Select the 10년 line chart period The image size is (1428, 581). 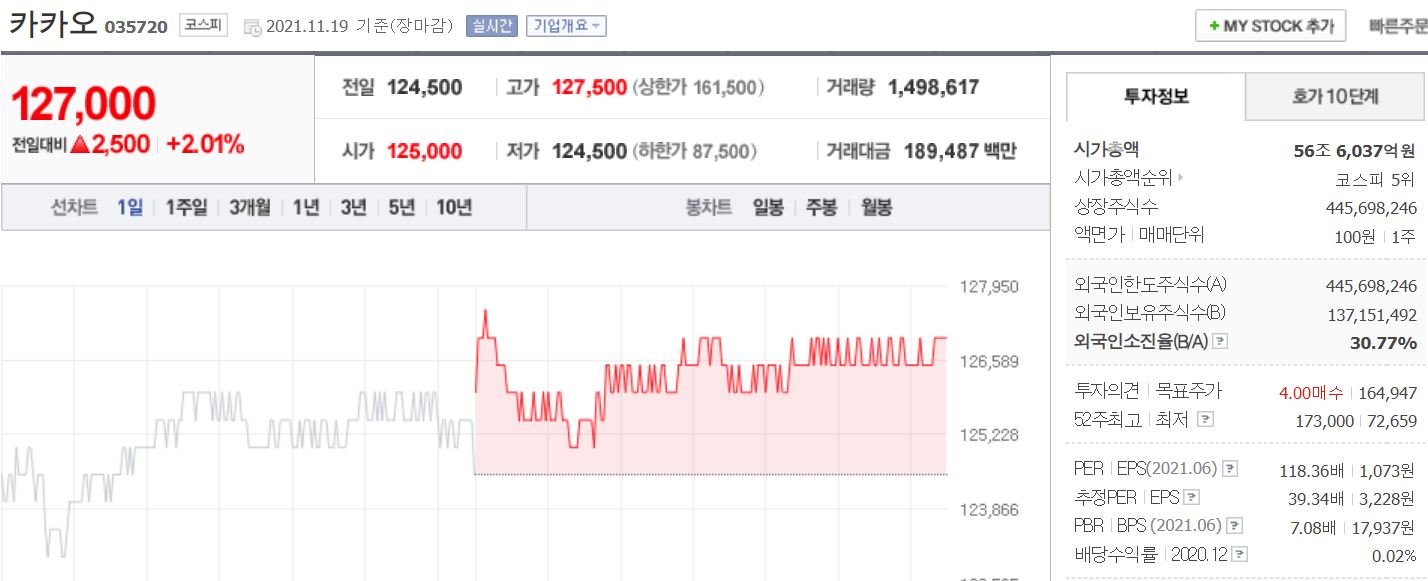(x=454, y=208)
